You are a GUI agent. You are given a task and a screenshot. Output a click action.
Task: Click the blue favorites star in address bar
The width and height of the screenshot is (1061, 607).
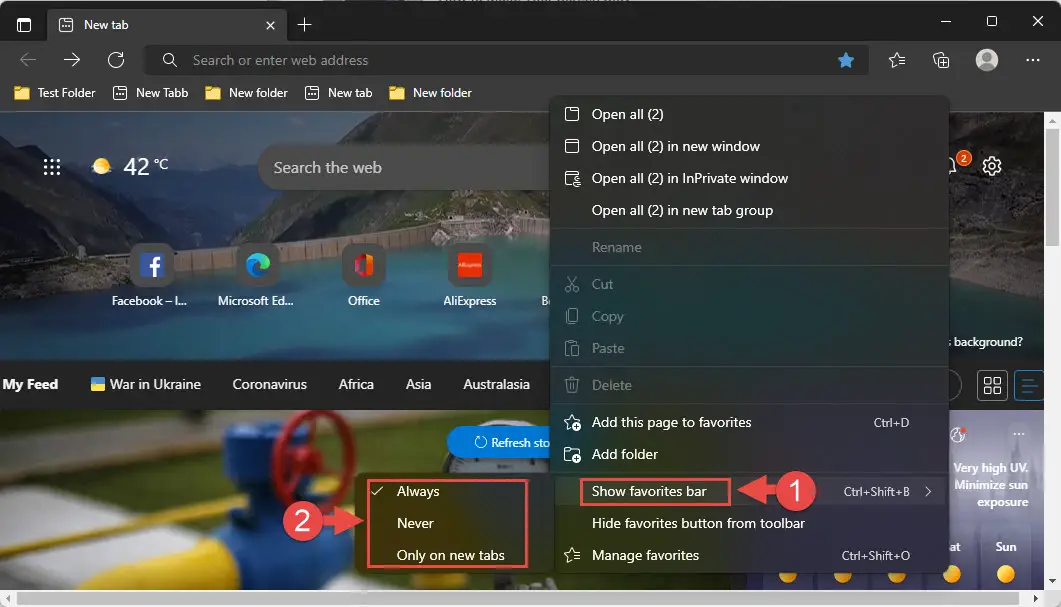click(846, 60)
